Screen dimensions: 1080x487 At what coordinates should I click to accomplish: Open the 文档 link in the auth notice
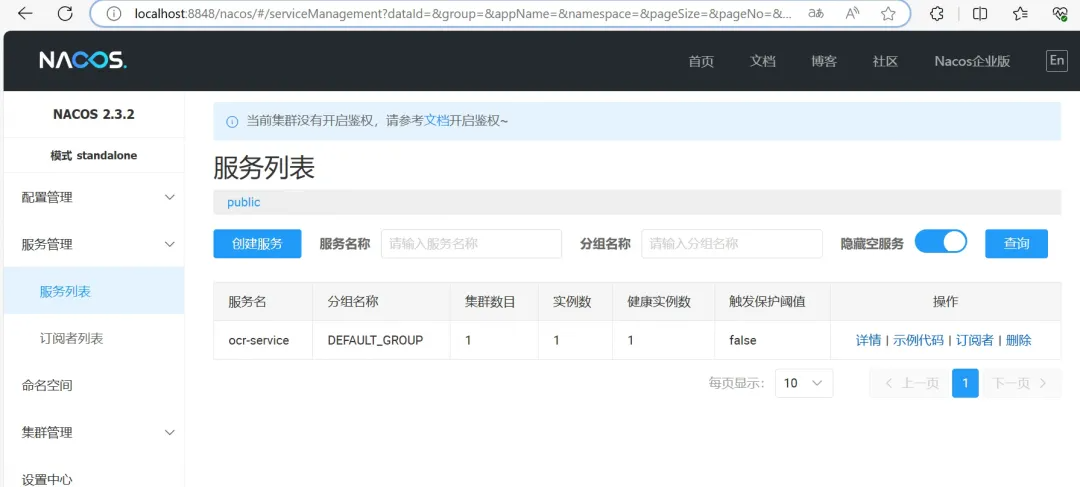437,121
